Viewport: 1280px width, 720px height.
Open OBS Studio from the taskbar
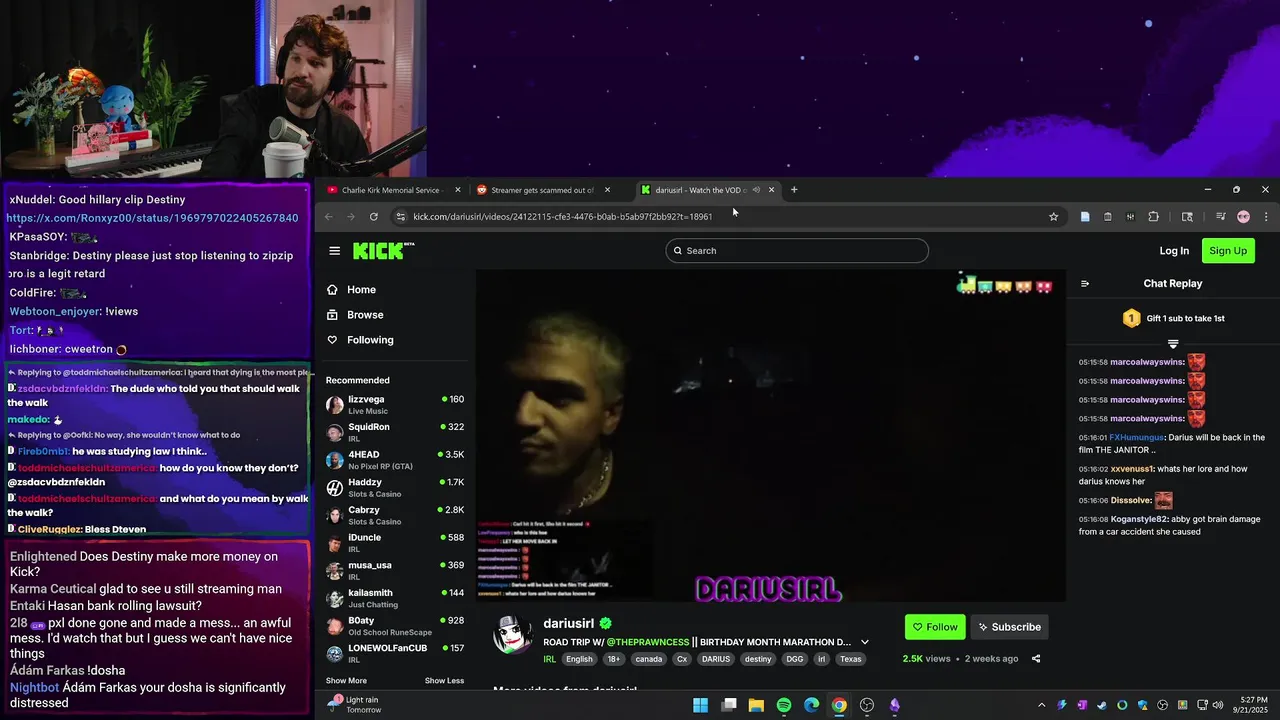click(x=867, y=705)
